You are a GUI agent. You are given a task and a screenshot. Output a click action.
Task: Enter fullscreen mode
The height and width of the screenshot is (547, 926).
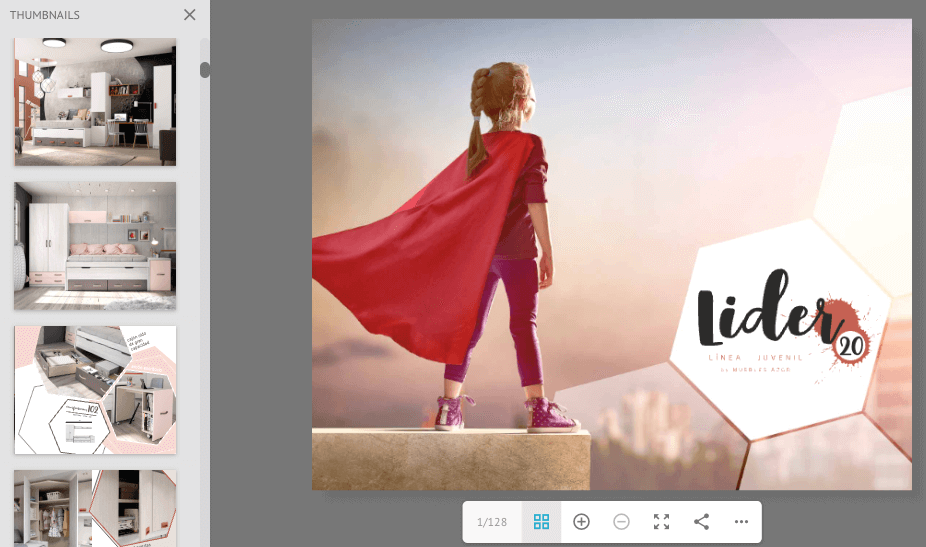coord(661,522)
